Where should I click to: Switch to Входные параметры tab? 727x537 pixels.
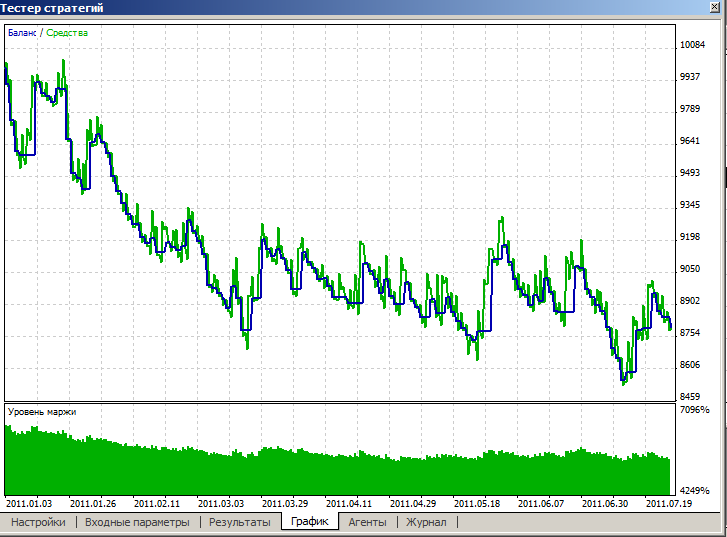click(x=137, y=522)
